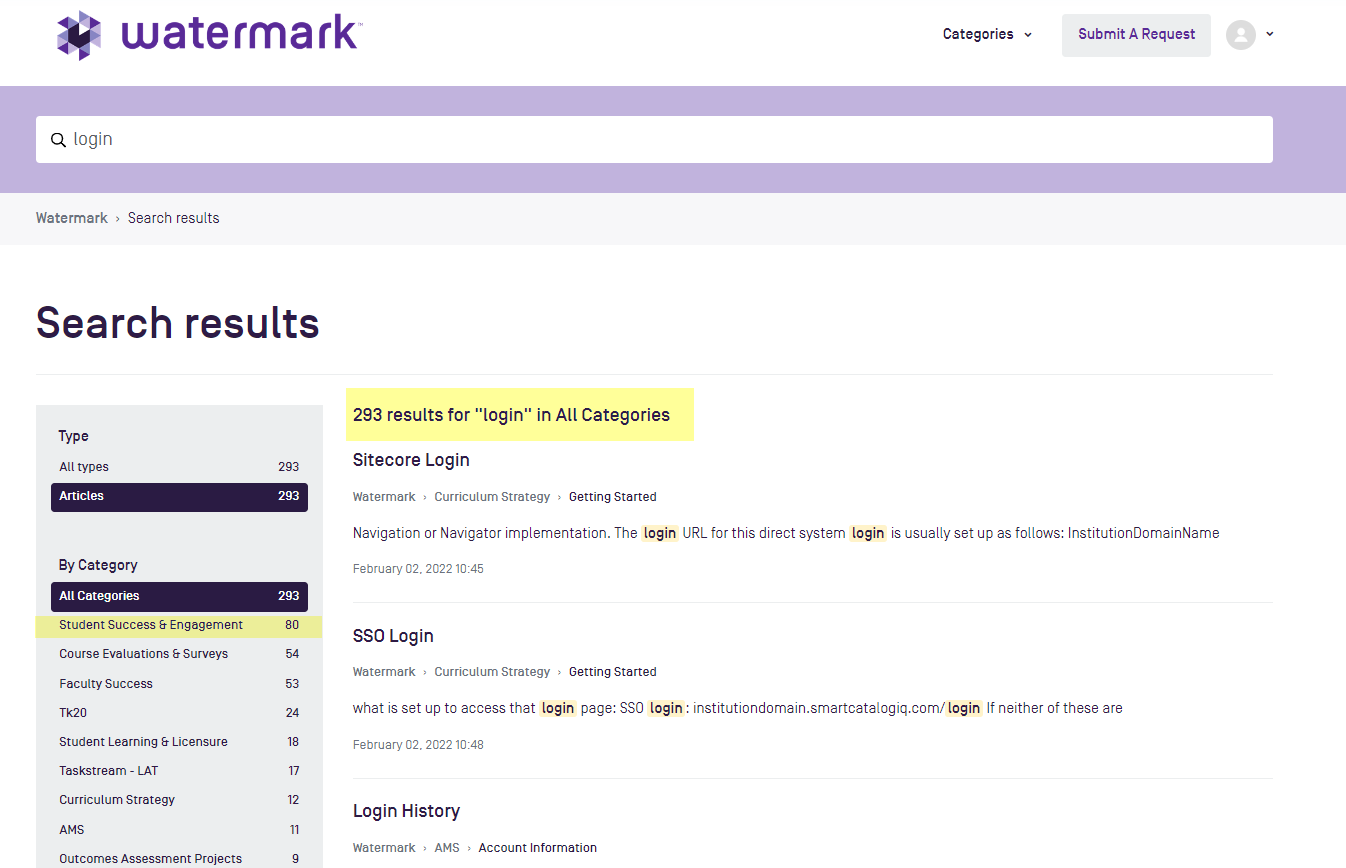
Task: Click the magnifier icon in the search bar
Action: click(x=59, y=140)
